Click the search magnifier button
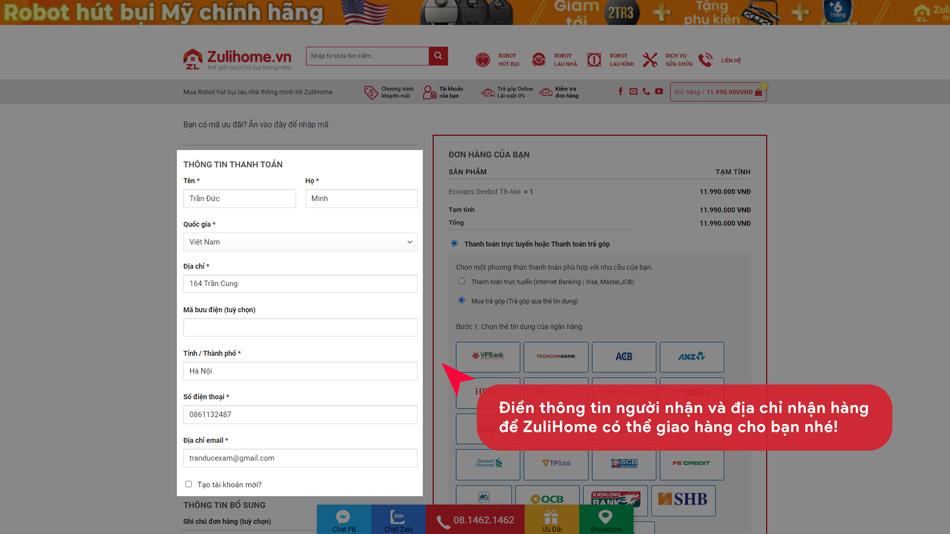The width and height of the screenshot is (950, 534). pyautogui.click(x=438, y=56)
